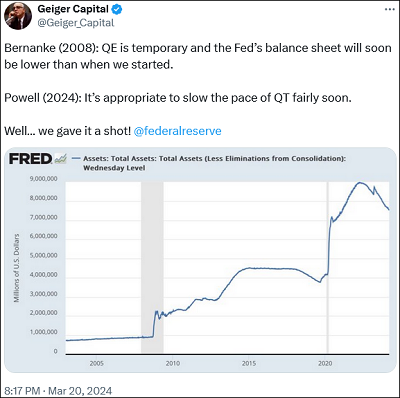This screenshot has height=398, width=400.
Task: Click the 9,000,000 y-axis label
Action: pos(43,179)
